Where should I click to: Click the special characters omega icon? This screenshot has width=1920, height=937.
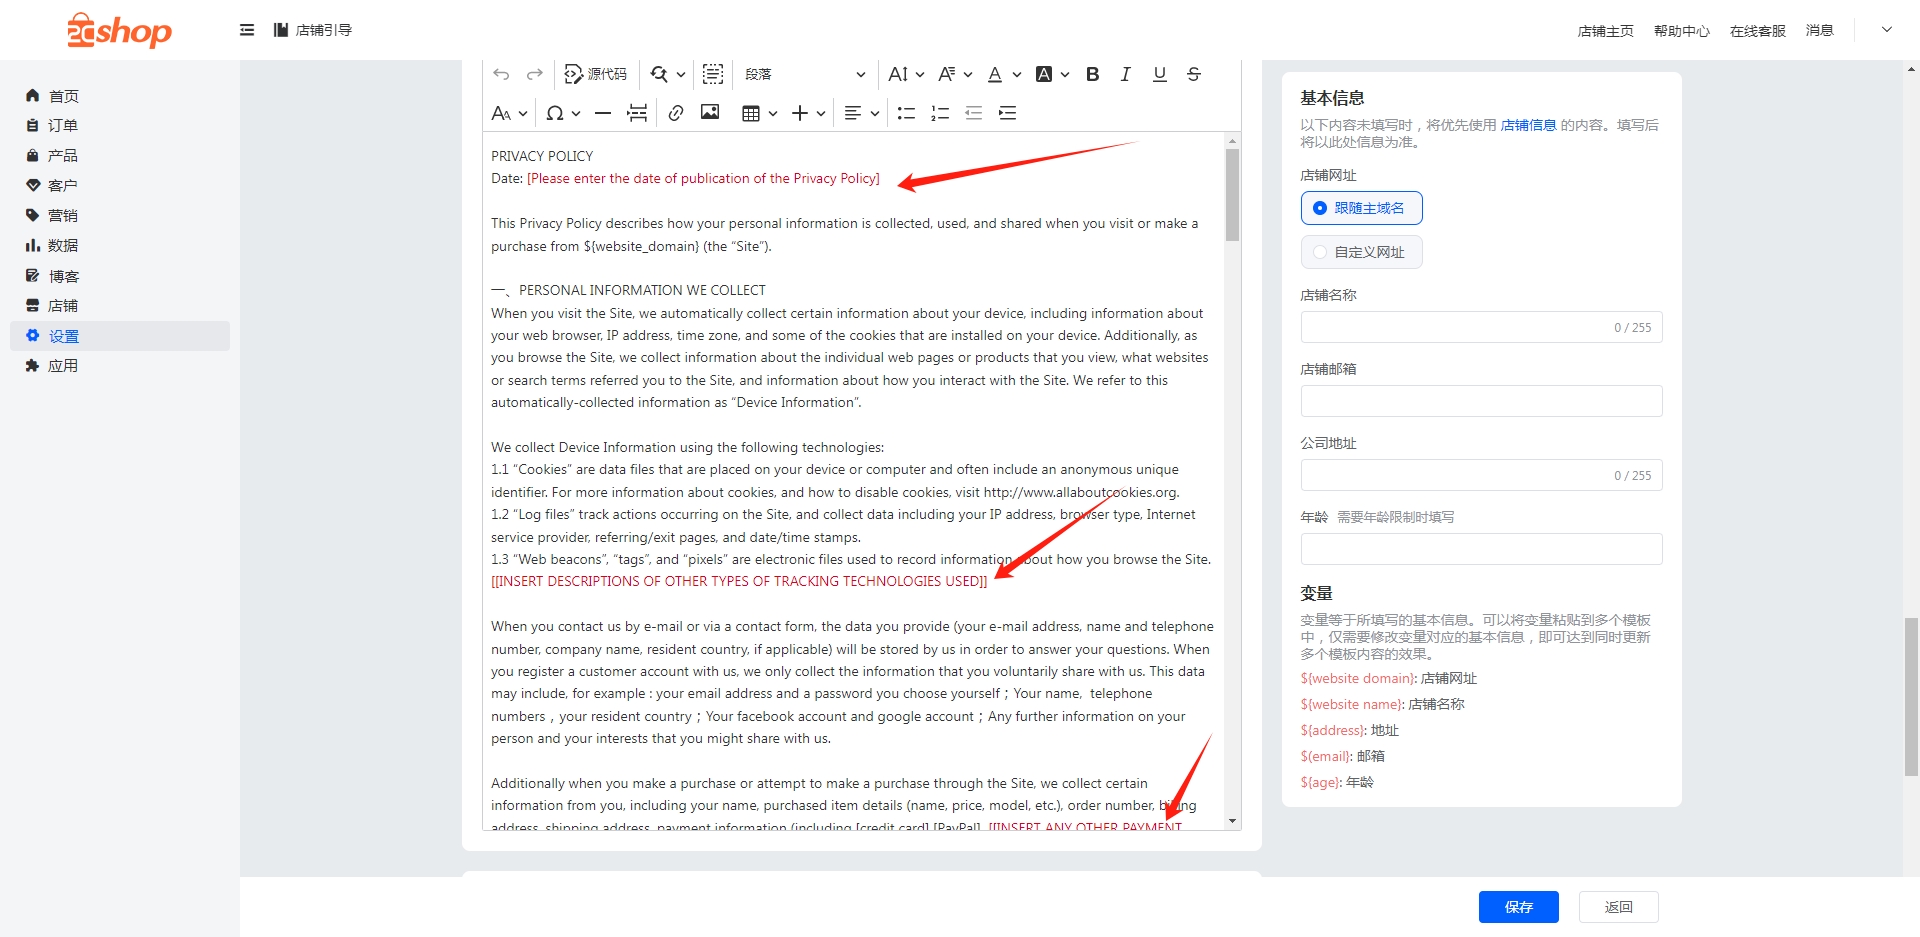pyautogui.click(x=554, y=113)
